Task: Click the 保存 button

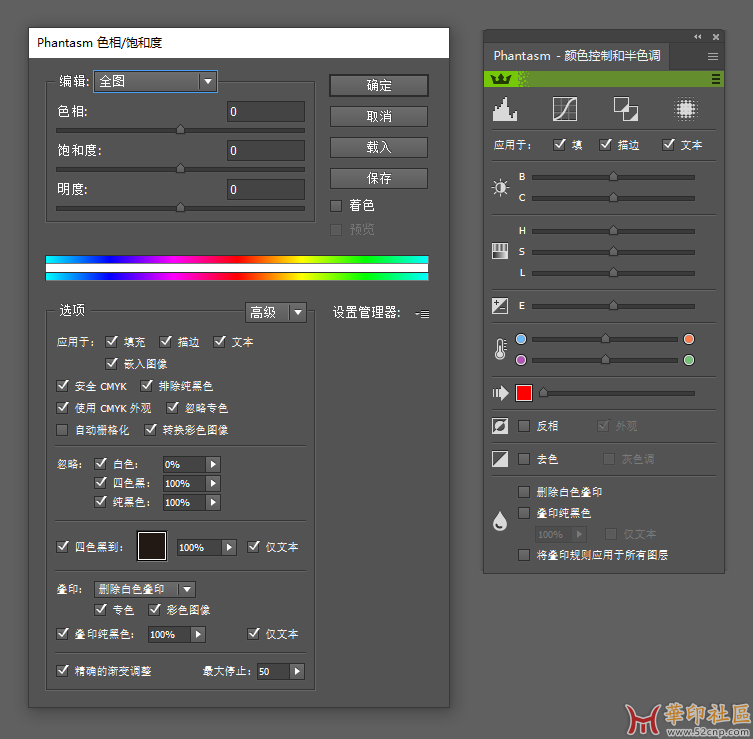Action: click(379, 178)
